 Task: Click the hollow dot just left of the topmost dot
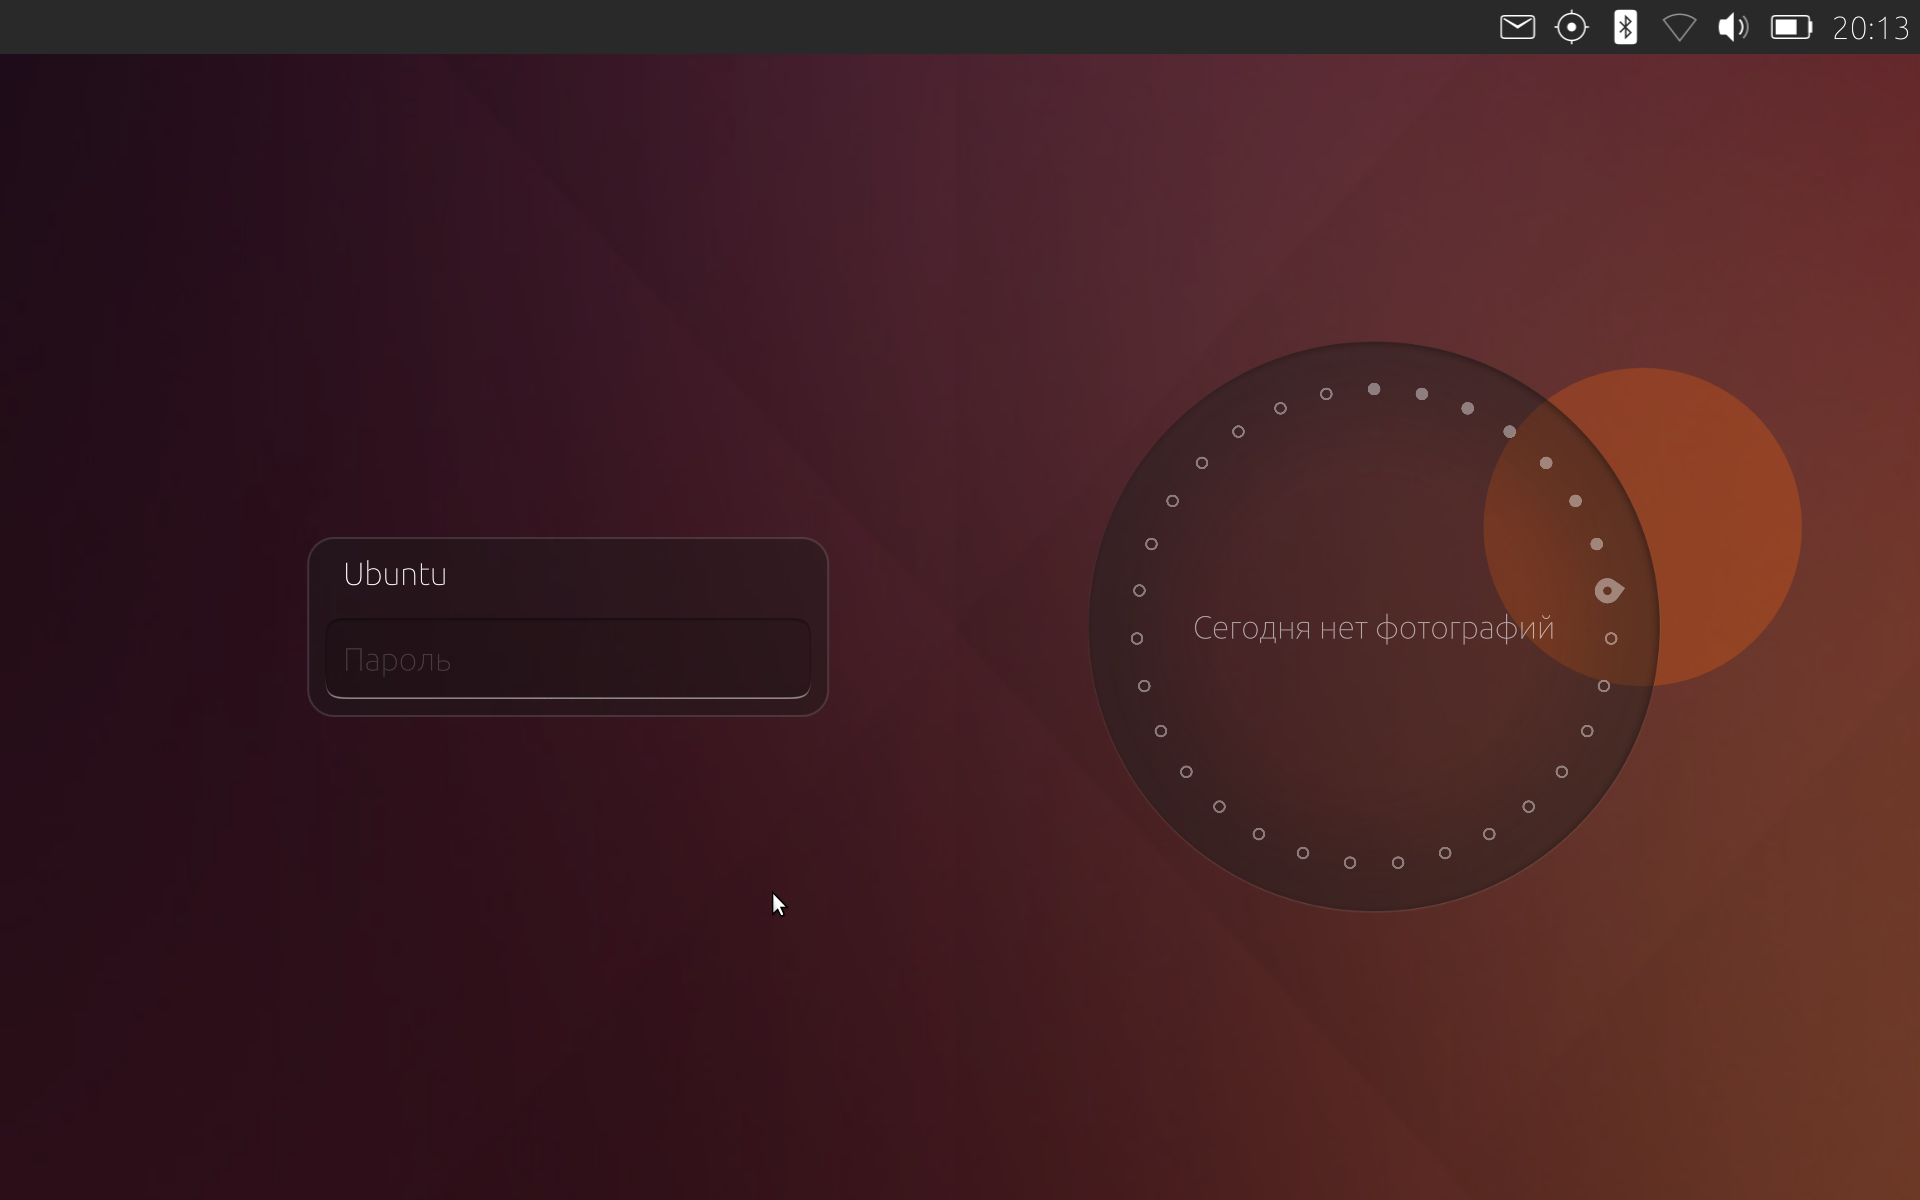pos(1326,394)
